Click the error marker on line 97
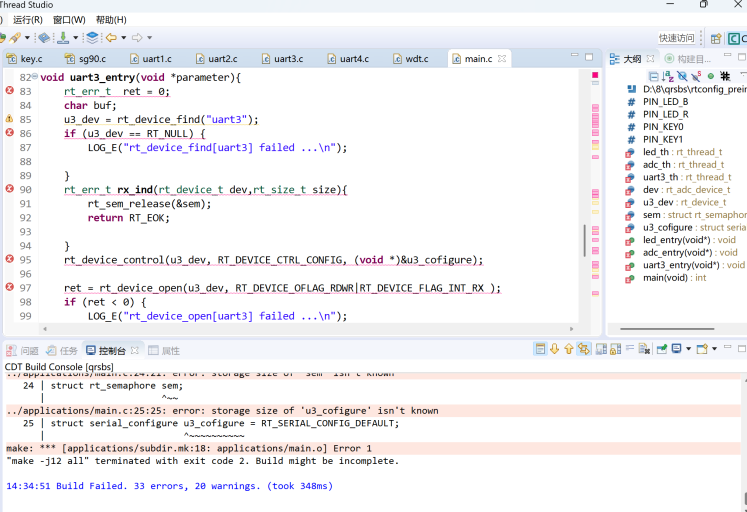 [10, 287]
